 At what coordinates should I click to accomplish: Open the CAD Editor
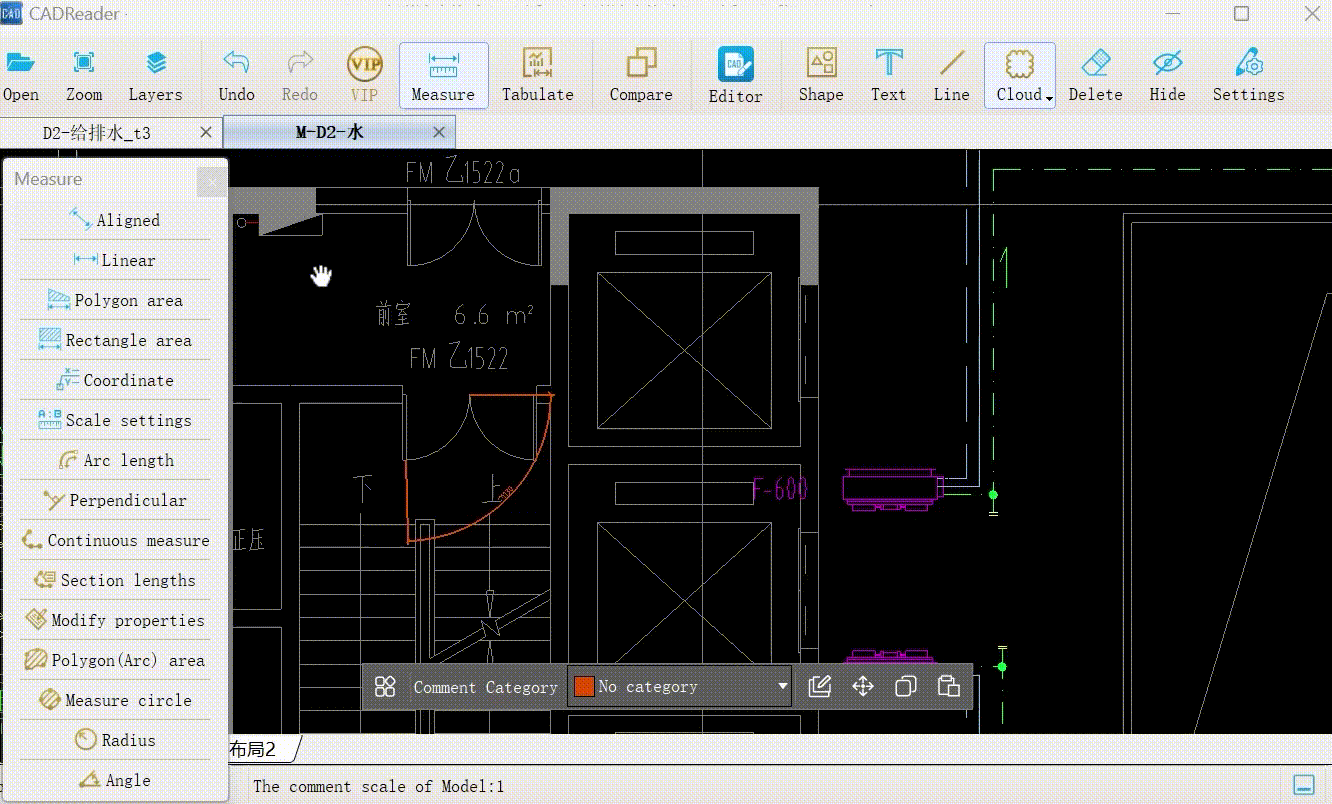coord(735,77)
